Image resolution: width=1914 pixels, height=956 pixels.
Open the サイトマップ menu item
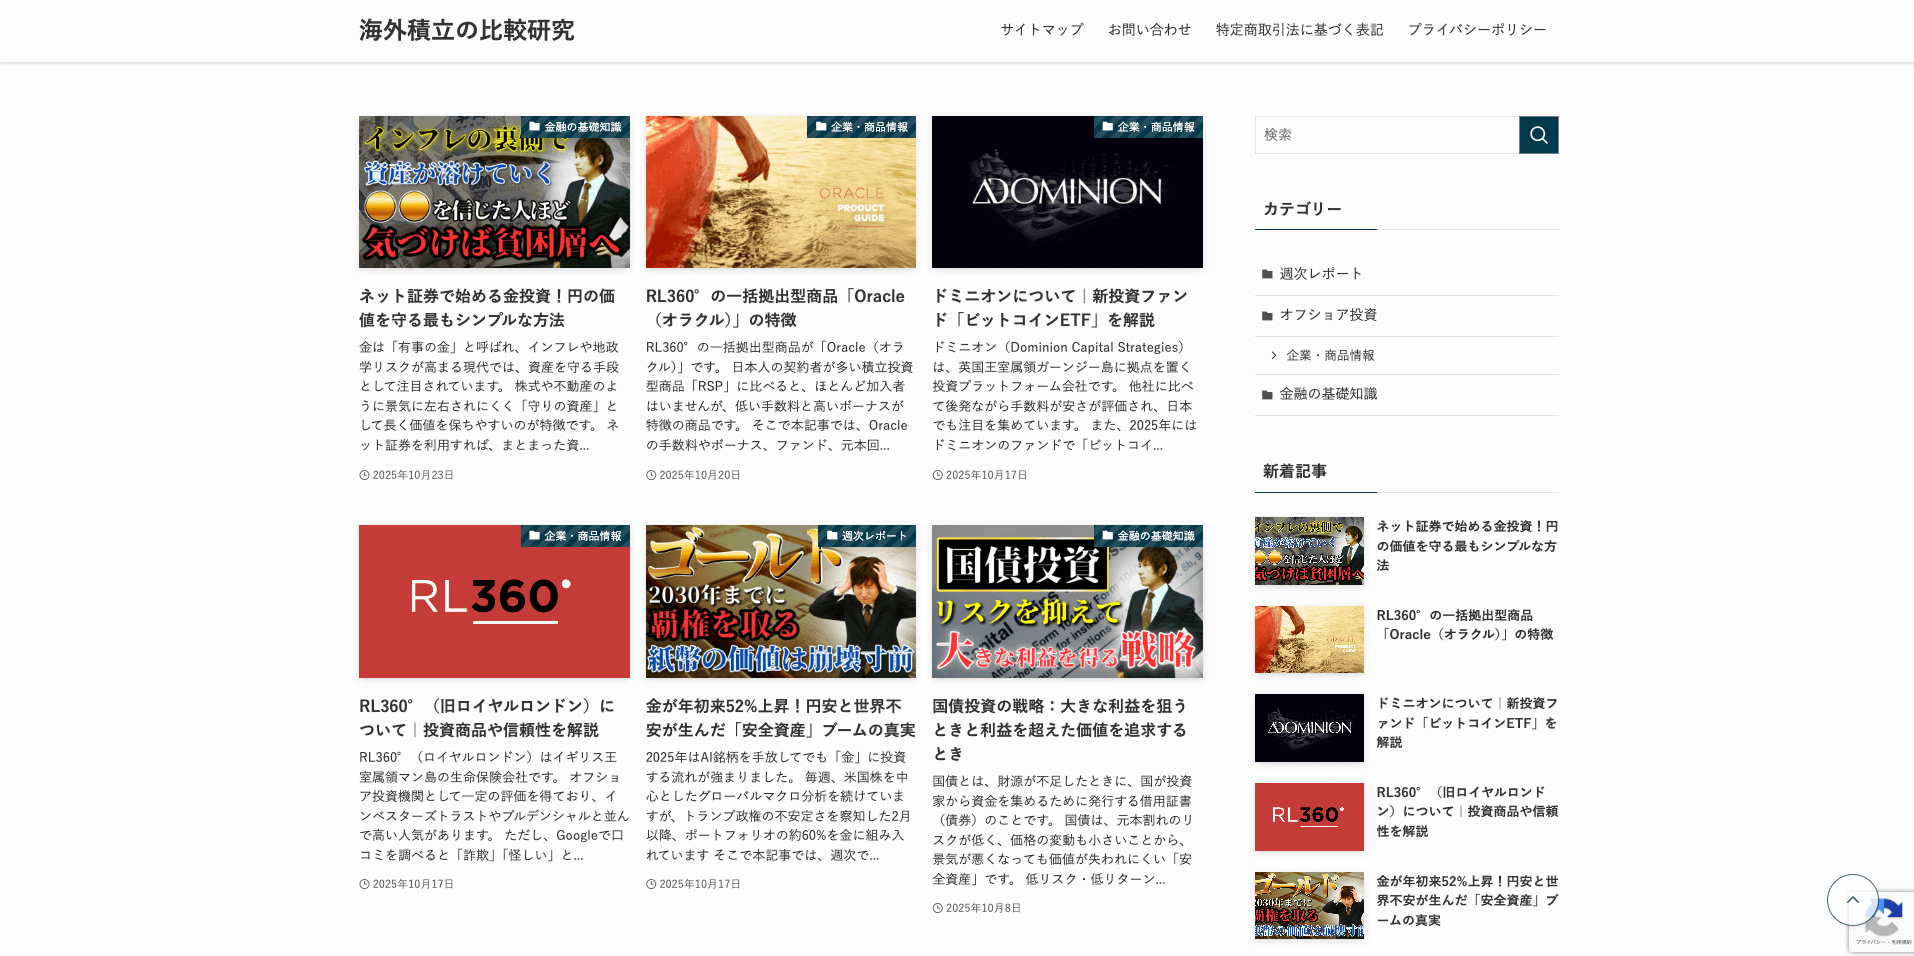tap(1042, 30)
